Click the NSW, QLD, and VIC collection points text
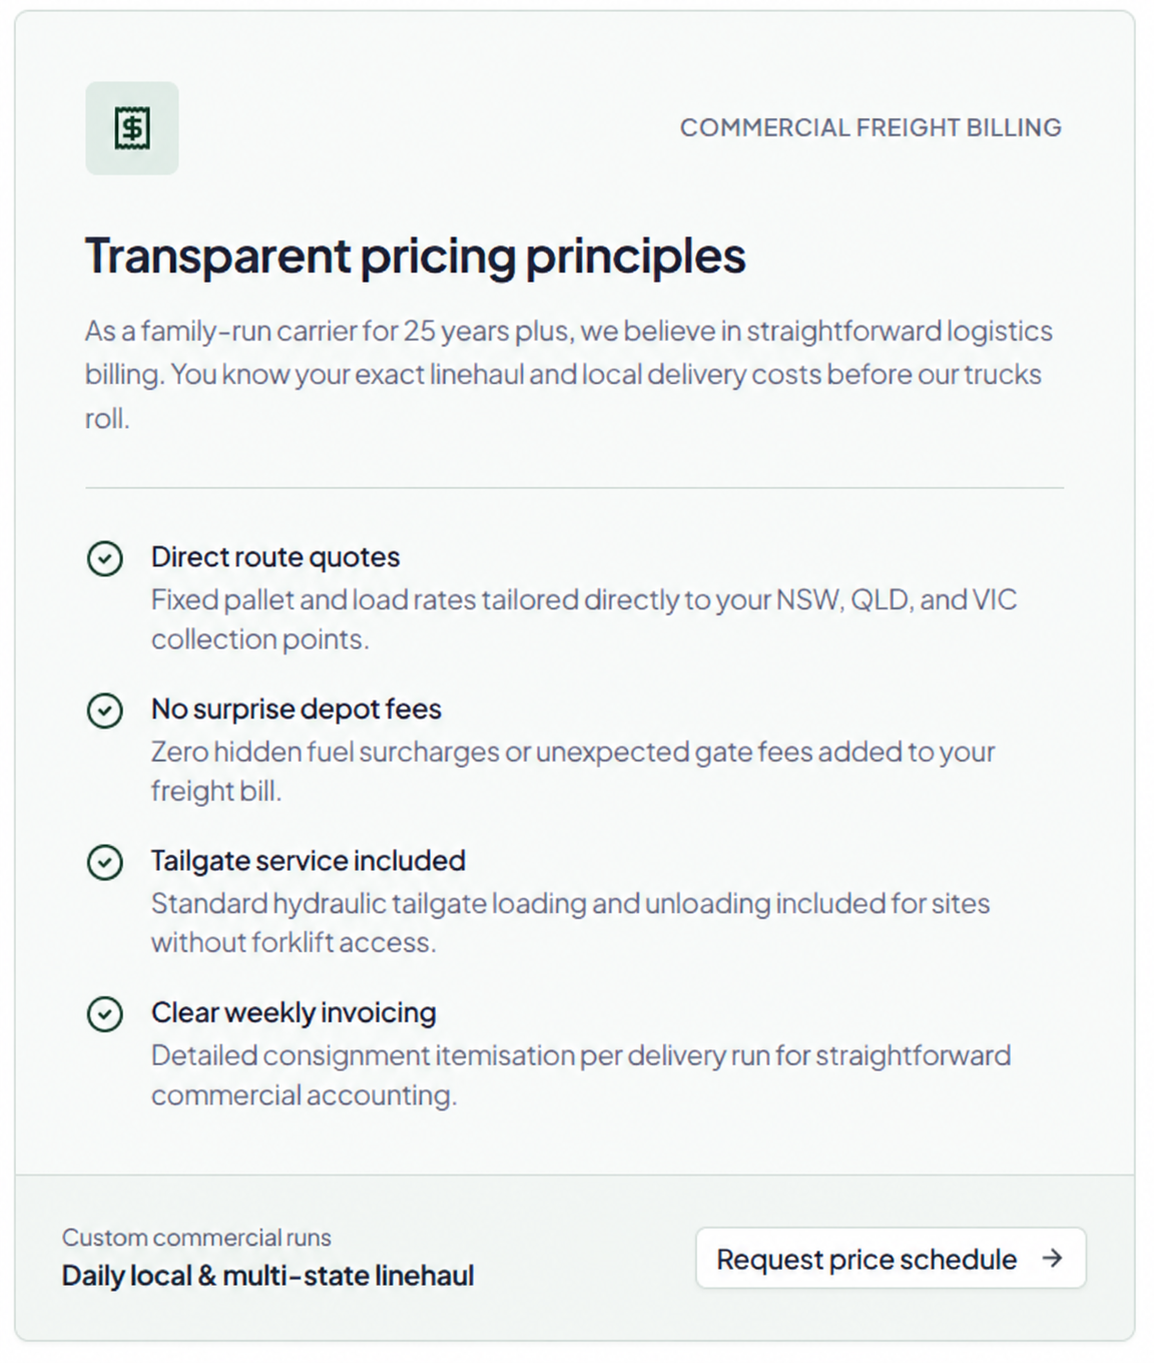Image resolution: width=1154 pixels, height=1363 pixels. (x=584, y=619)
